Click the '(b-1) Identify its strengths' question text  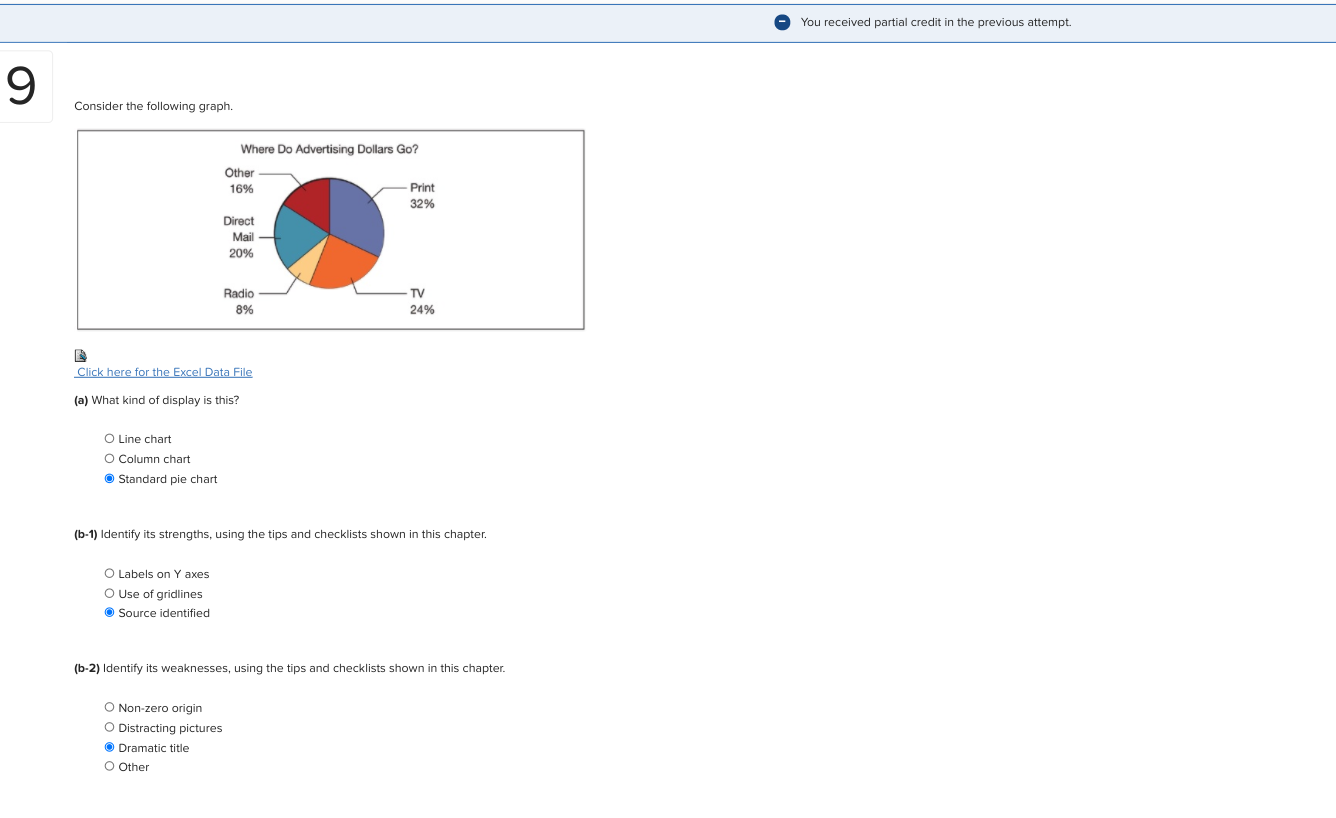(x=280, y=534)
